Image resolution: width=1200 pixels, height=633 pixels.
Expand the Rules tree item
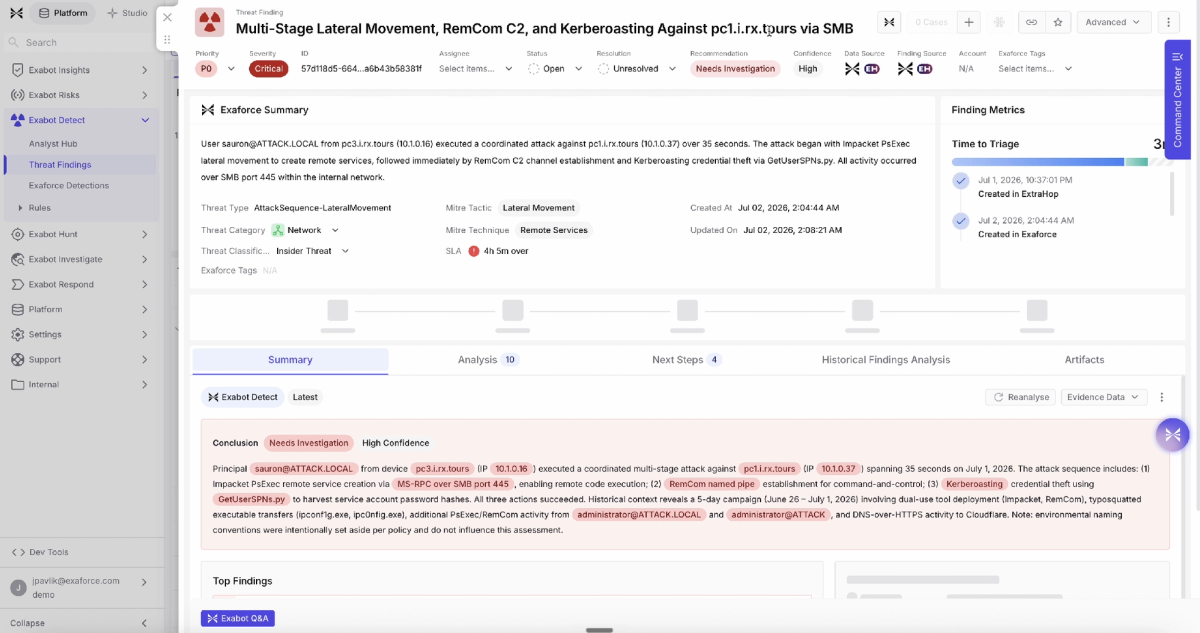tap(21, 208)
